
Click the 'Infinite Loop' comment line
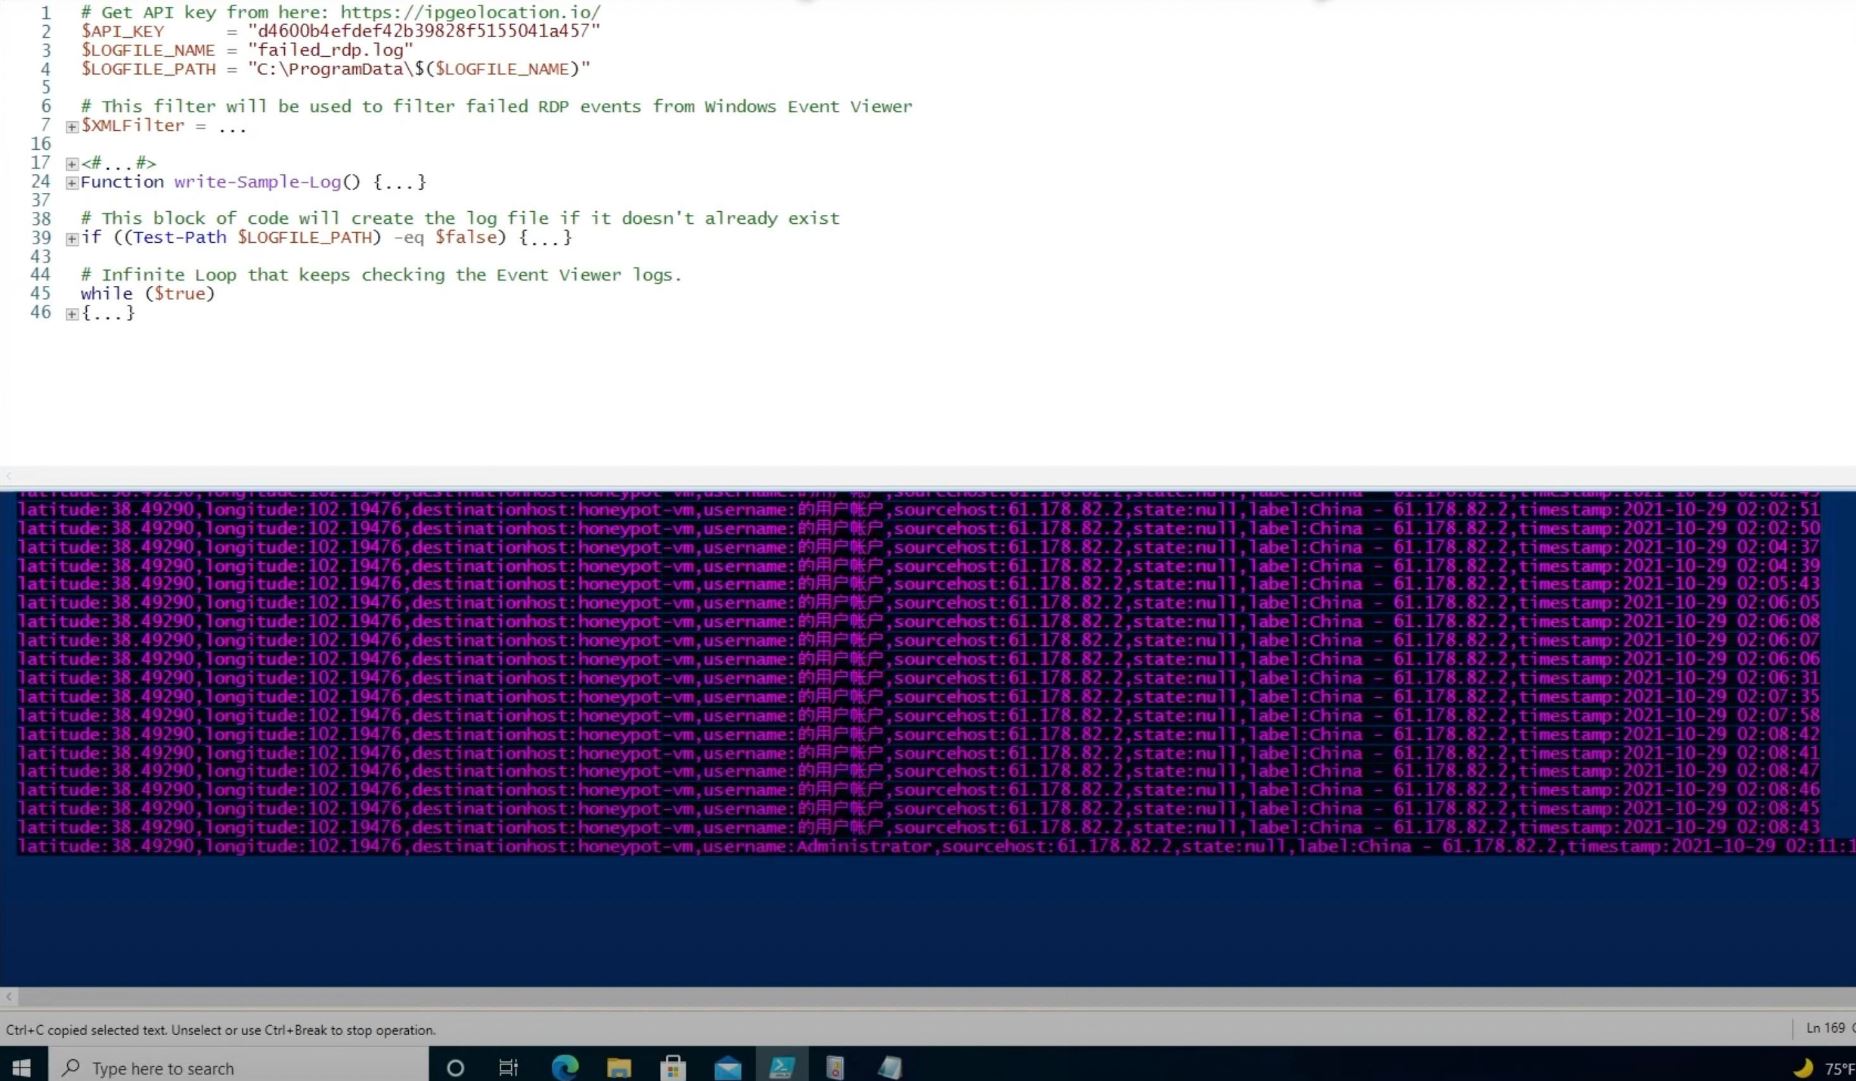[381, 275]
